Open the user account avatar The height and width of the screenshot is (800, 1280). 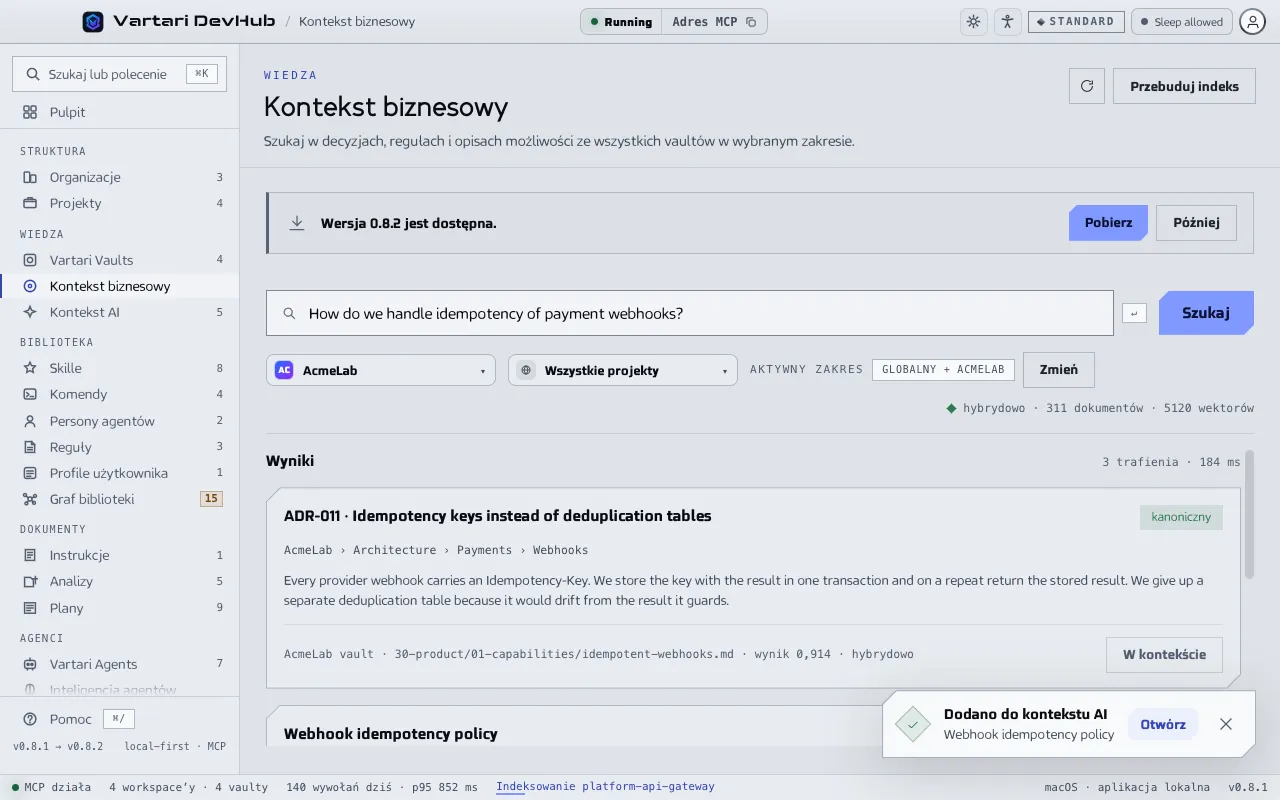[x=1253, y=21]
